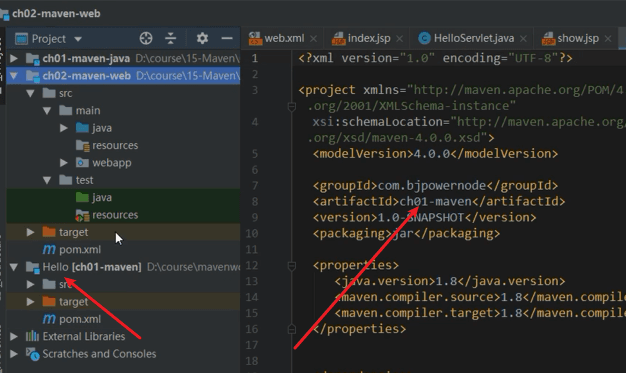Screen dimensions: 626x373
Task: Expand the src folder under Hello
Action: pos(30,284)
